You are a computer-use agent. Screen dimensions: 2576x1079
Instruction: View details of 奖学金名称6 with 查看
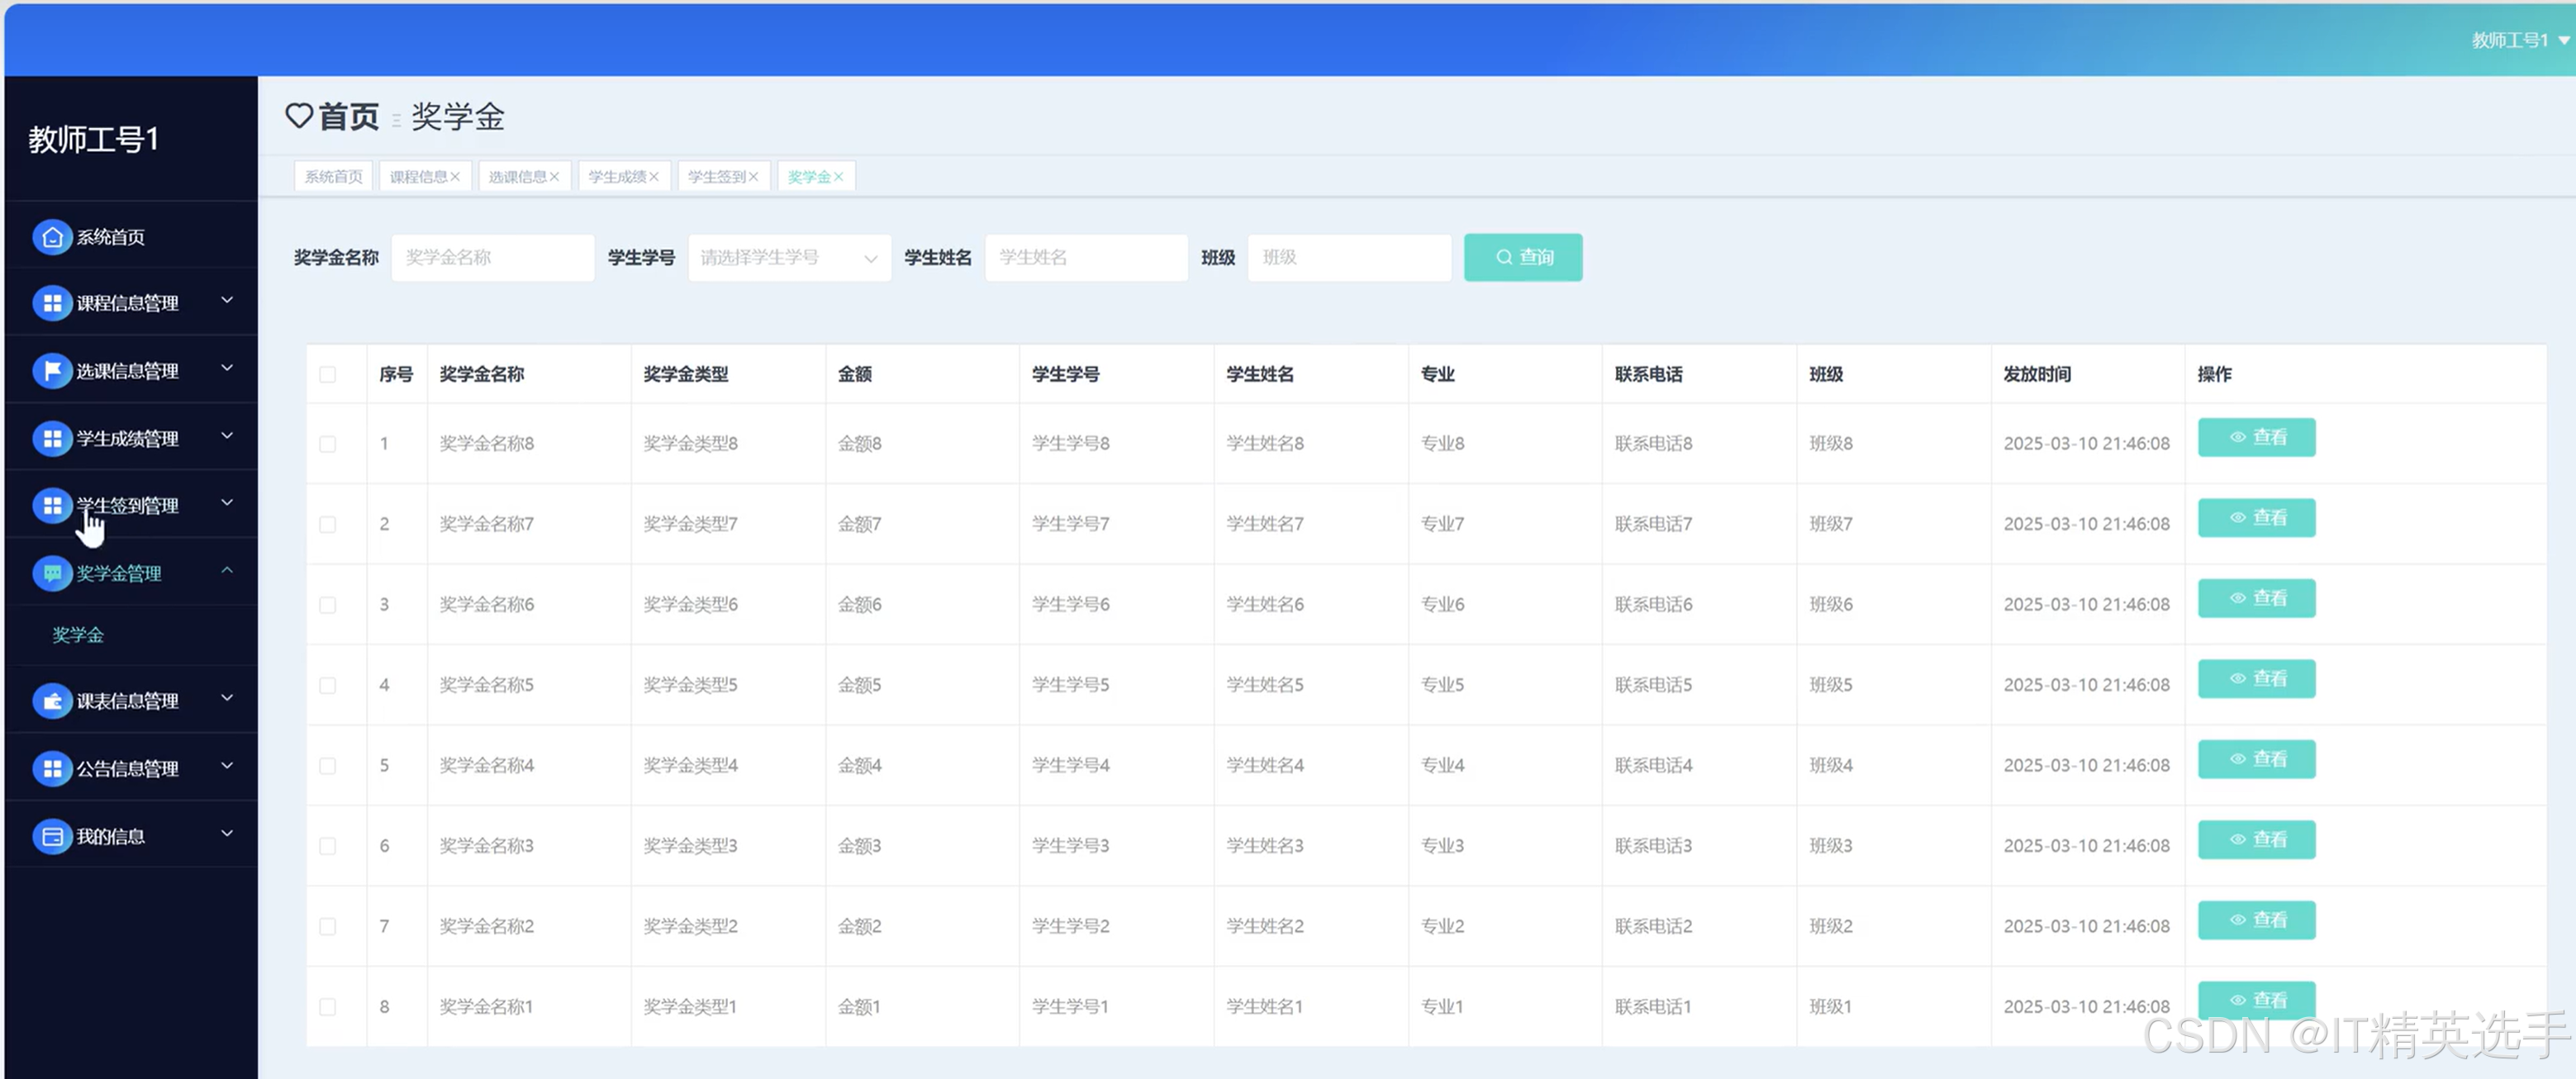tap(2256, 598)
